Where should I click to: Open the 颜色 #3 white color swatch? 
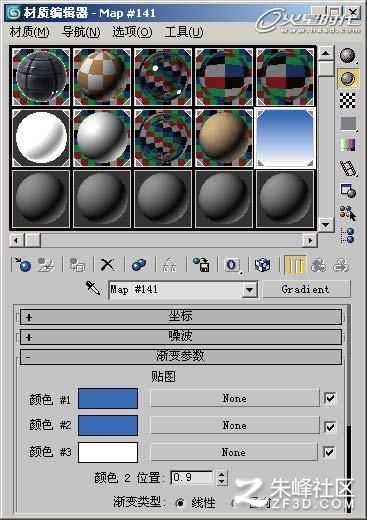[x=108, y=452]
